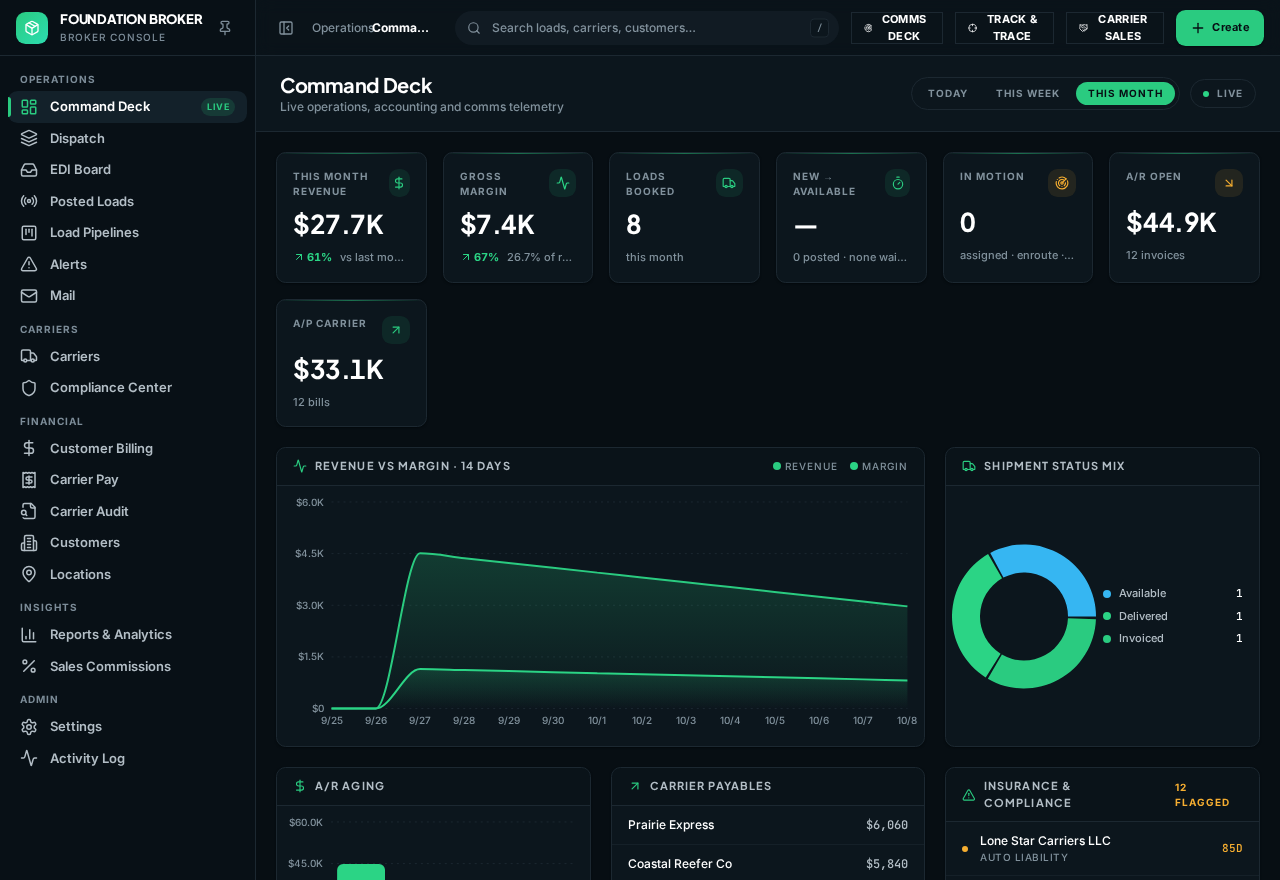
Task: Click the truck icon on Loads Booked card
Action: coord(729,183)
